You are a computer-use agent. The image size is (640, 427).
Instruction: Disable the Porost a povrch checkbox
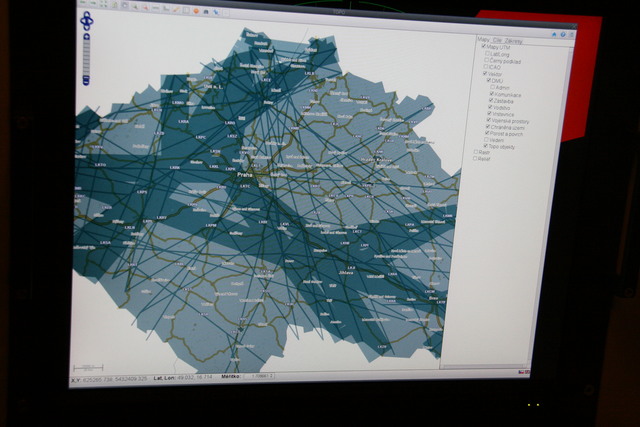(x=487, y=133)
